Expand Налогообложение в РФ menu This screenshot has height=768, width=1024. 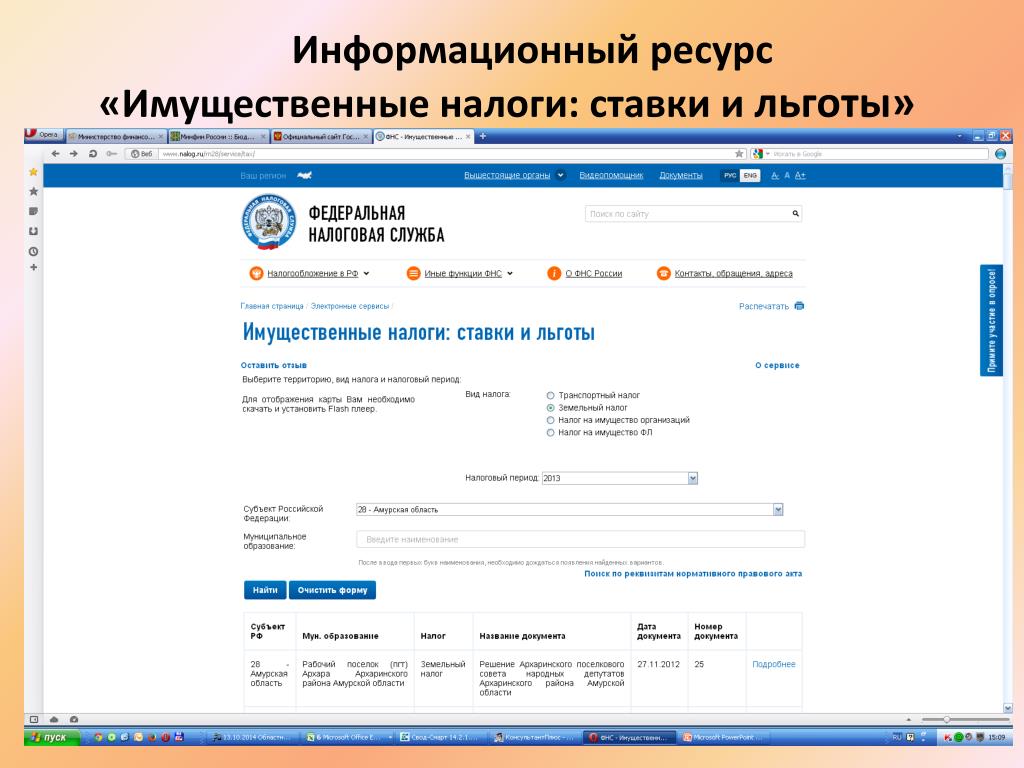[x=366, y=274]
